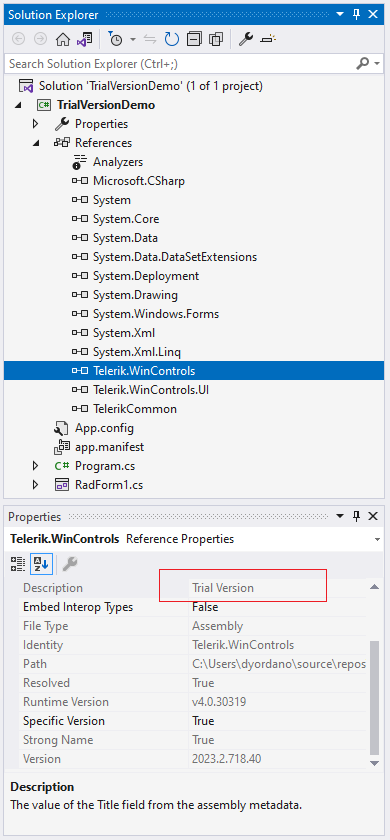390x840 pixels.
Task: Select the Program.cs file
Action: (x=104, y=466)
